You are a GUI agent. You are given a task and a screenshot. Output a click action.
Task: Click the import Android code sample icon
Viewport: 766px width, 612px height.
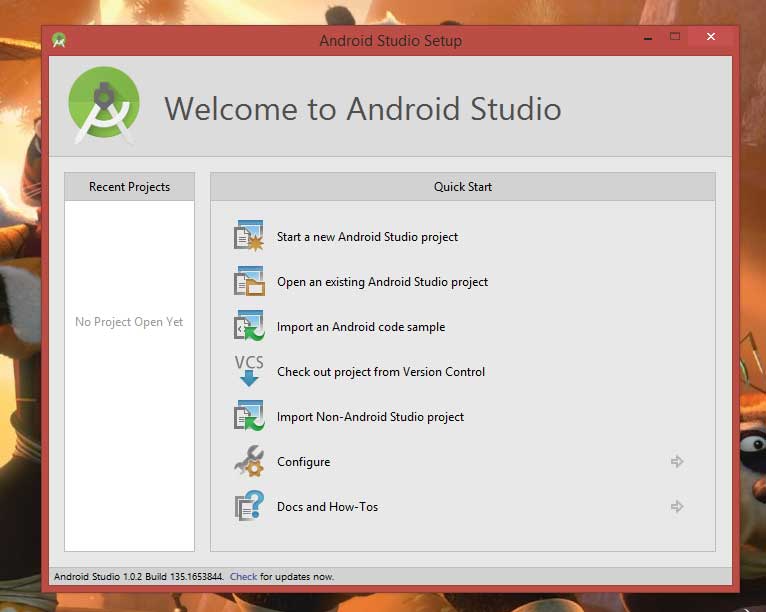click(249, 326)
